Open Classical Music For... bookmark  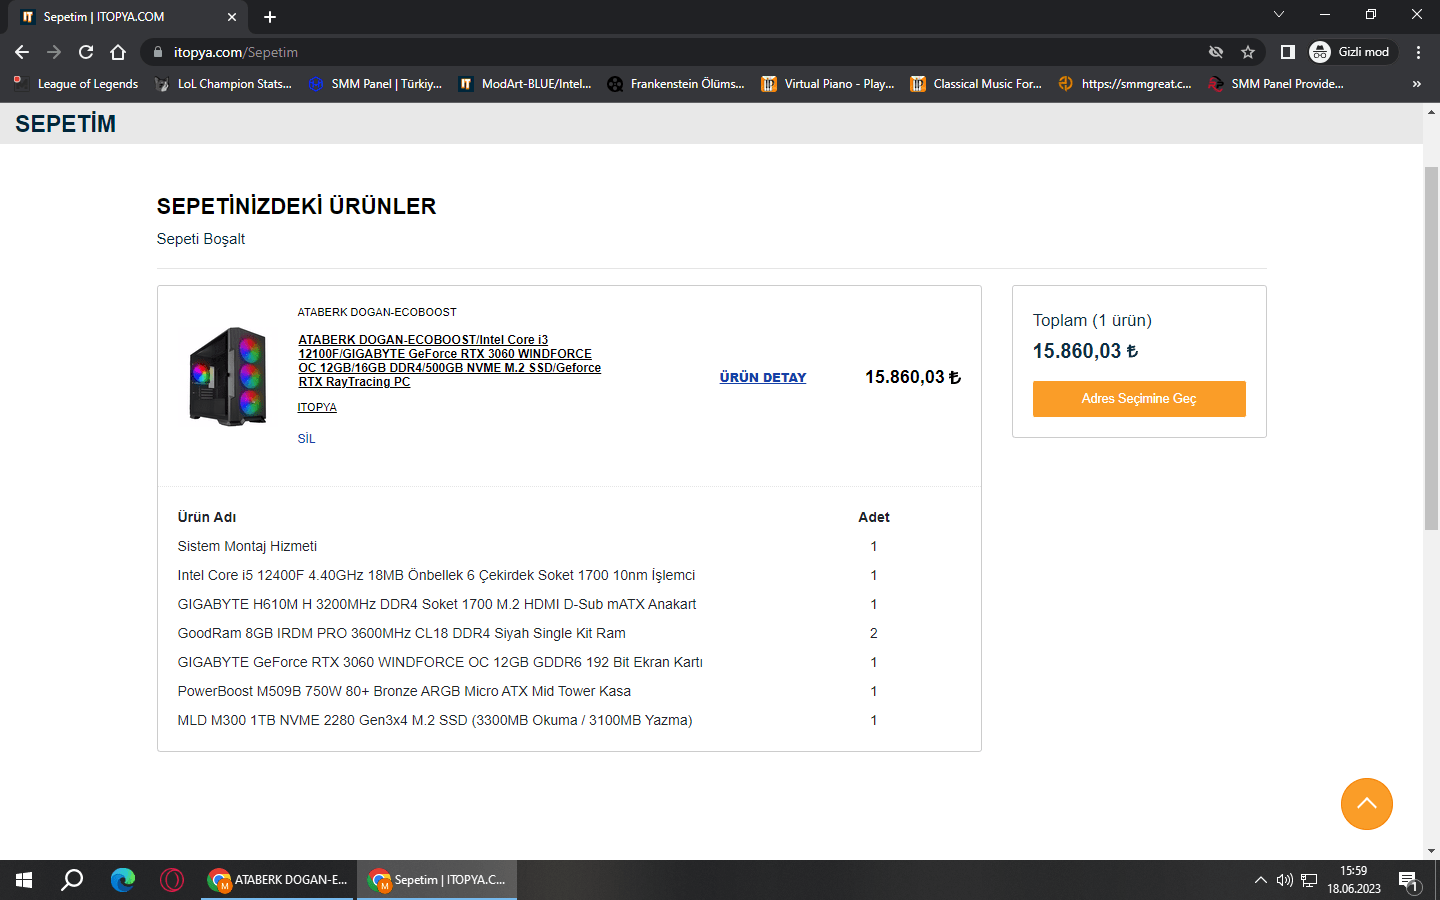click(x=976, y=84)
